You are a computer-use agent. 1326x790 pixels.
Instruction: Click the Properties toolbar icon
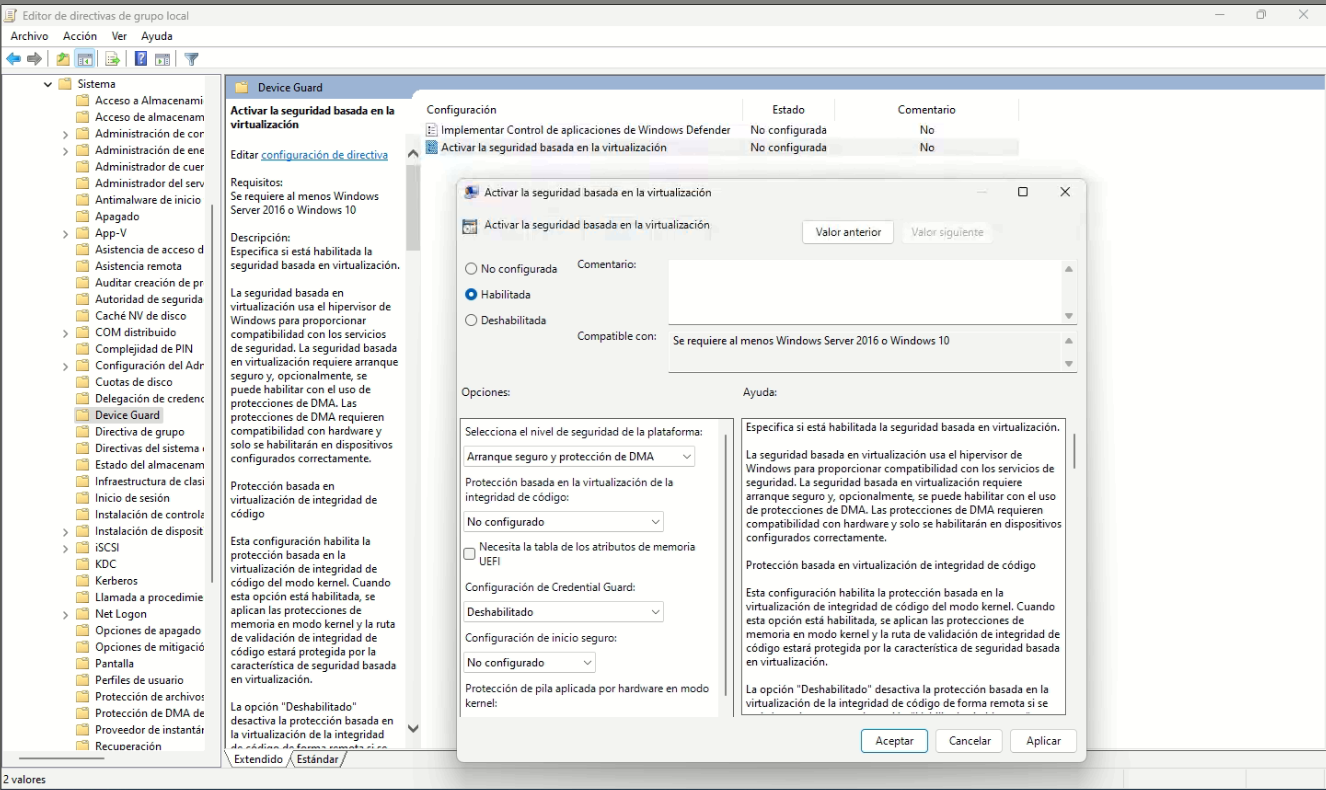tap(161, 58)
